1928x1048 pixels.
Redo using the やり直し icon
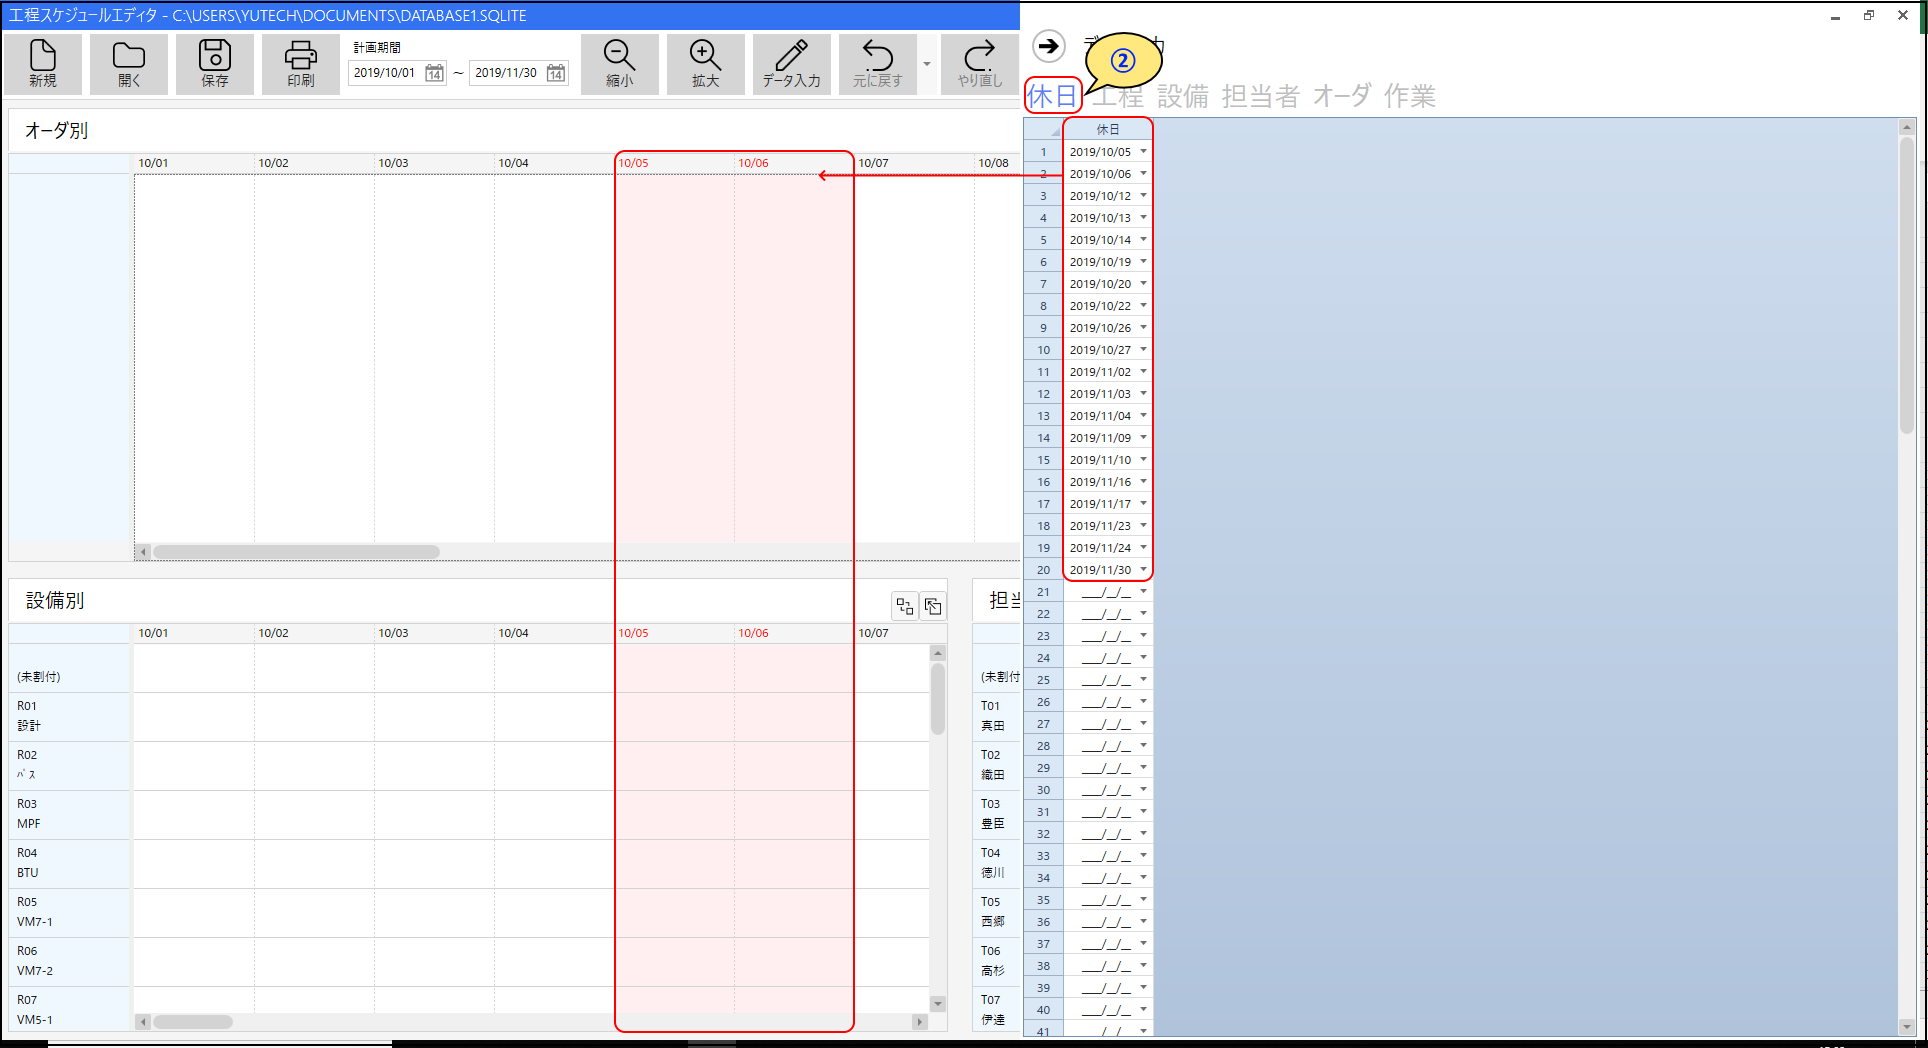point(979,64)
